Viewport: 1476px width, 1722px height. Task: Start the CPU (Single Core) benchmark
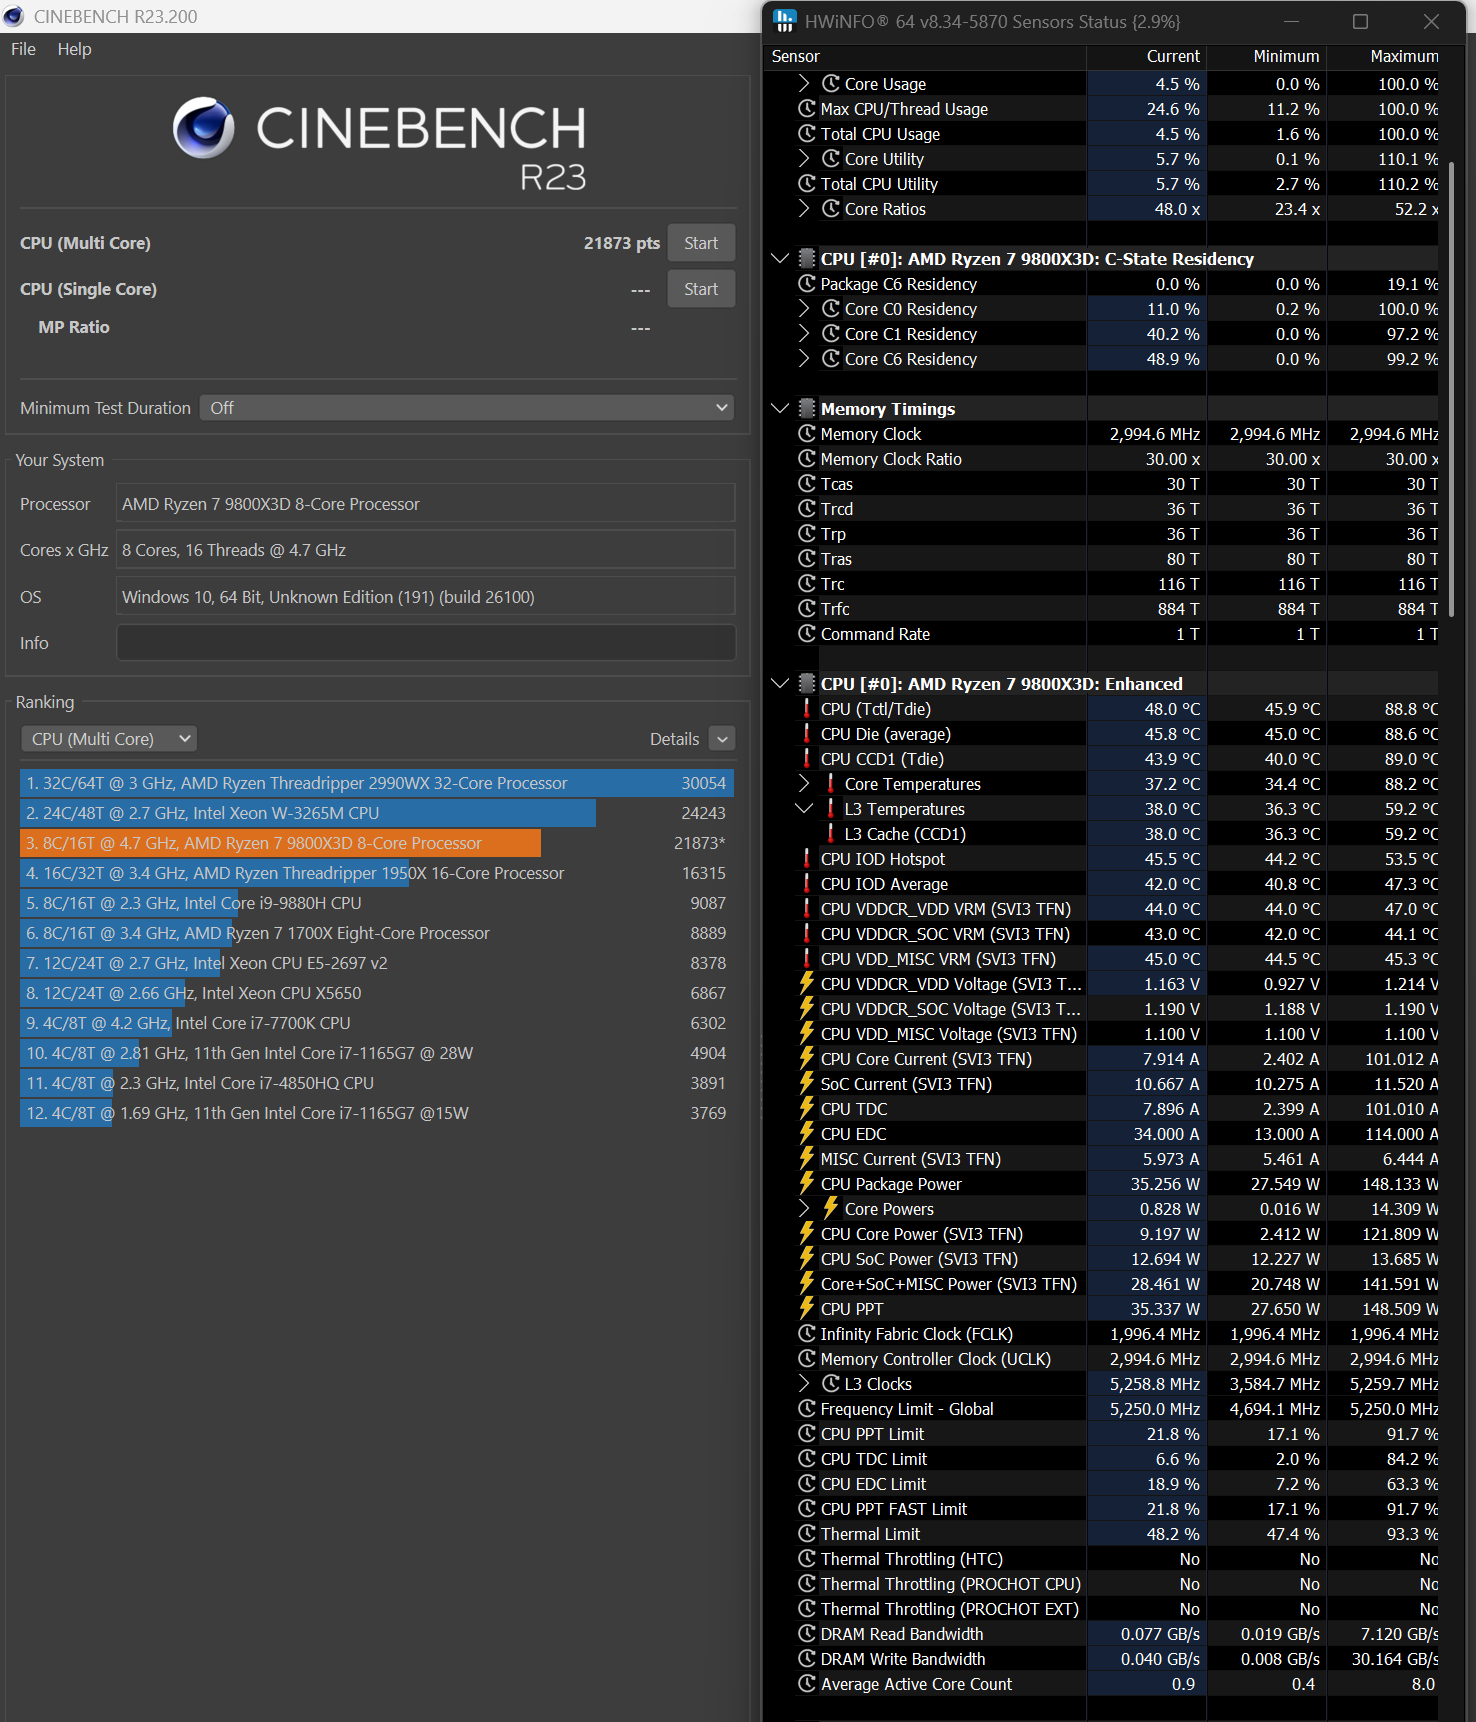(x=701, y=289)
